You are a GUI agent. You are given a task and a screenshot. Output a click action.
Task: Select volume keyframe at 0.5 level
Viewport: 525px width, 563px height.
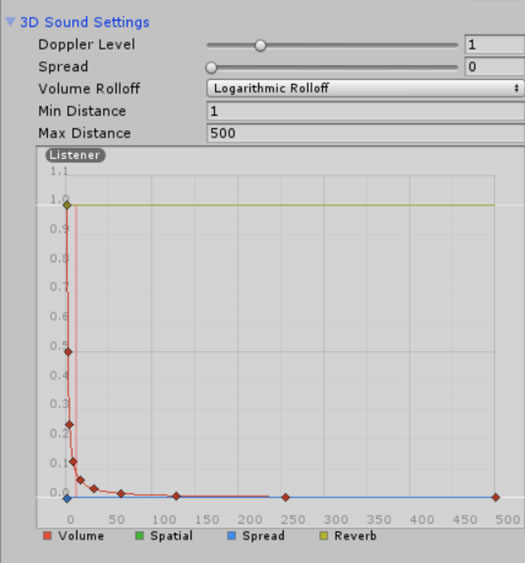(x=68, y=352)
